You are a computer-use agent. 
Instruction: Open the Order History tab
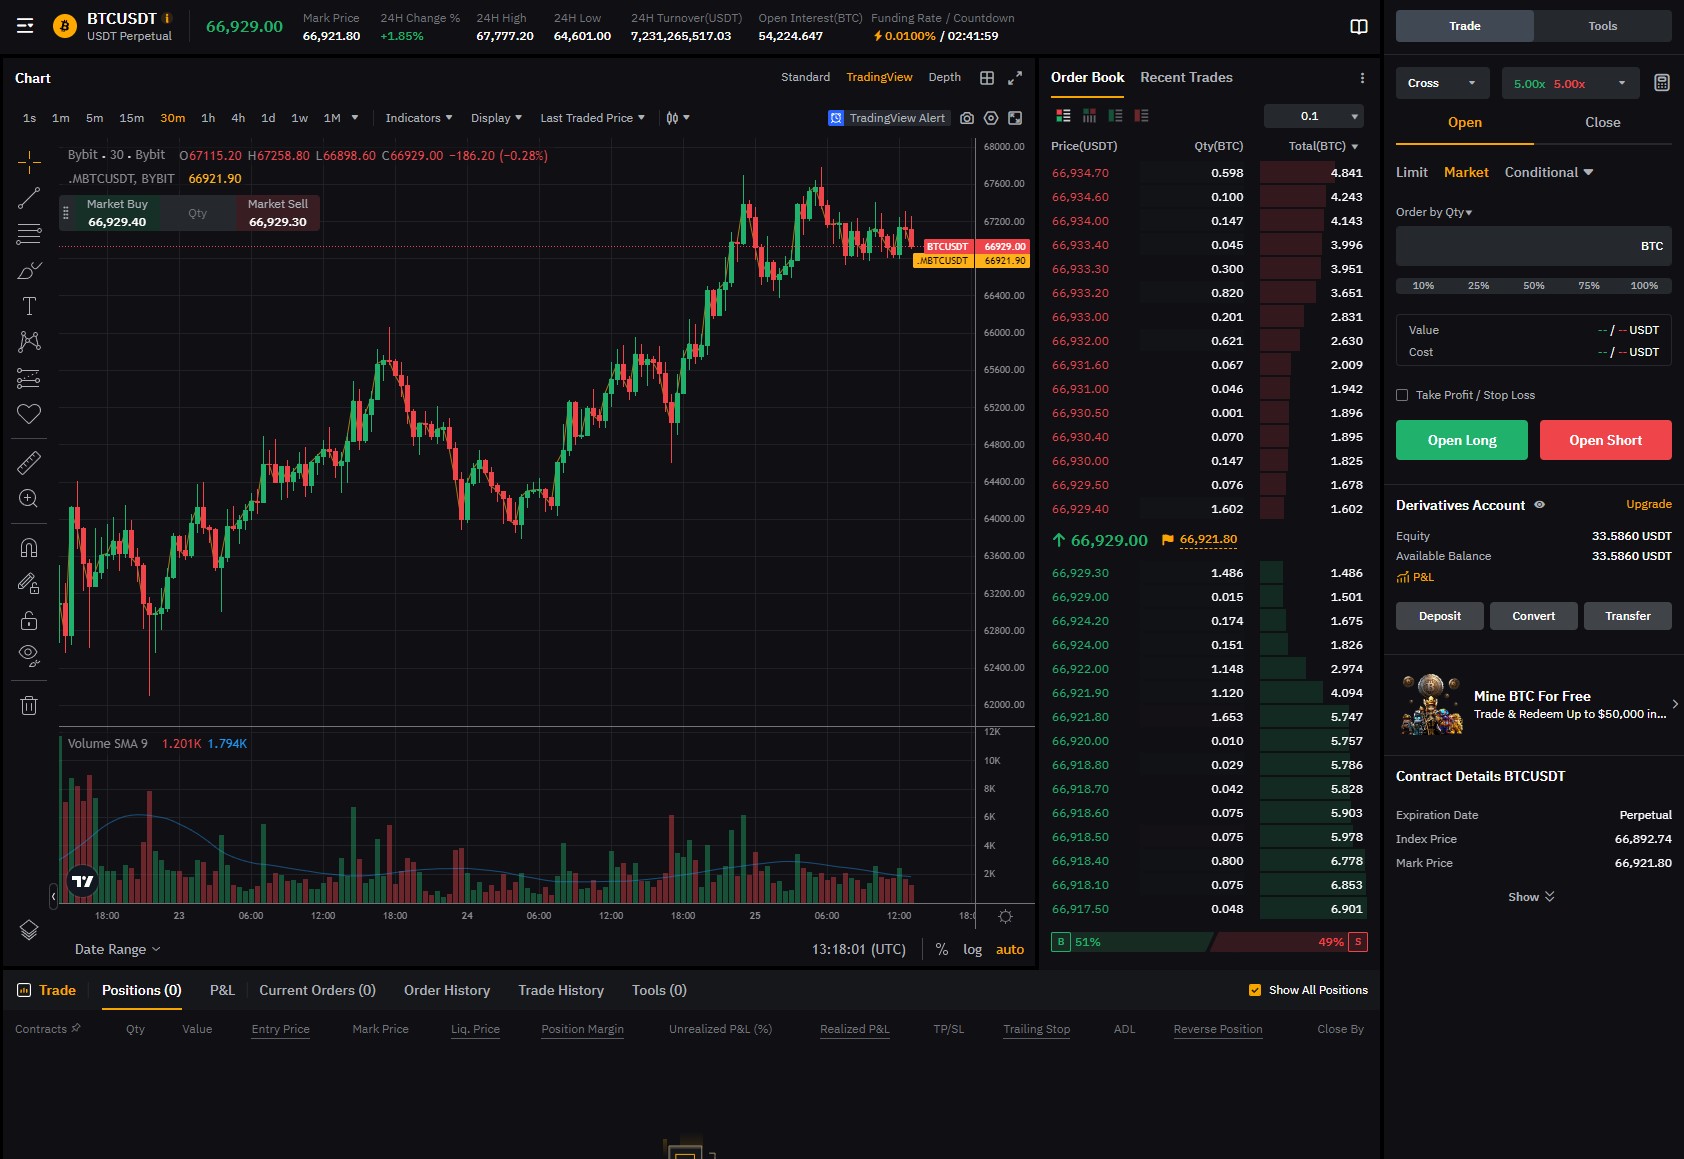(x=447, y=990)
